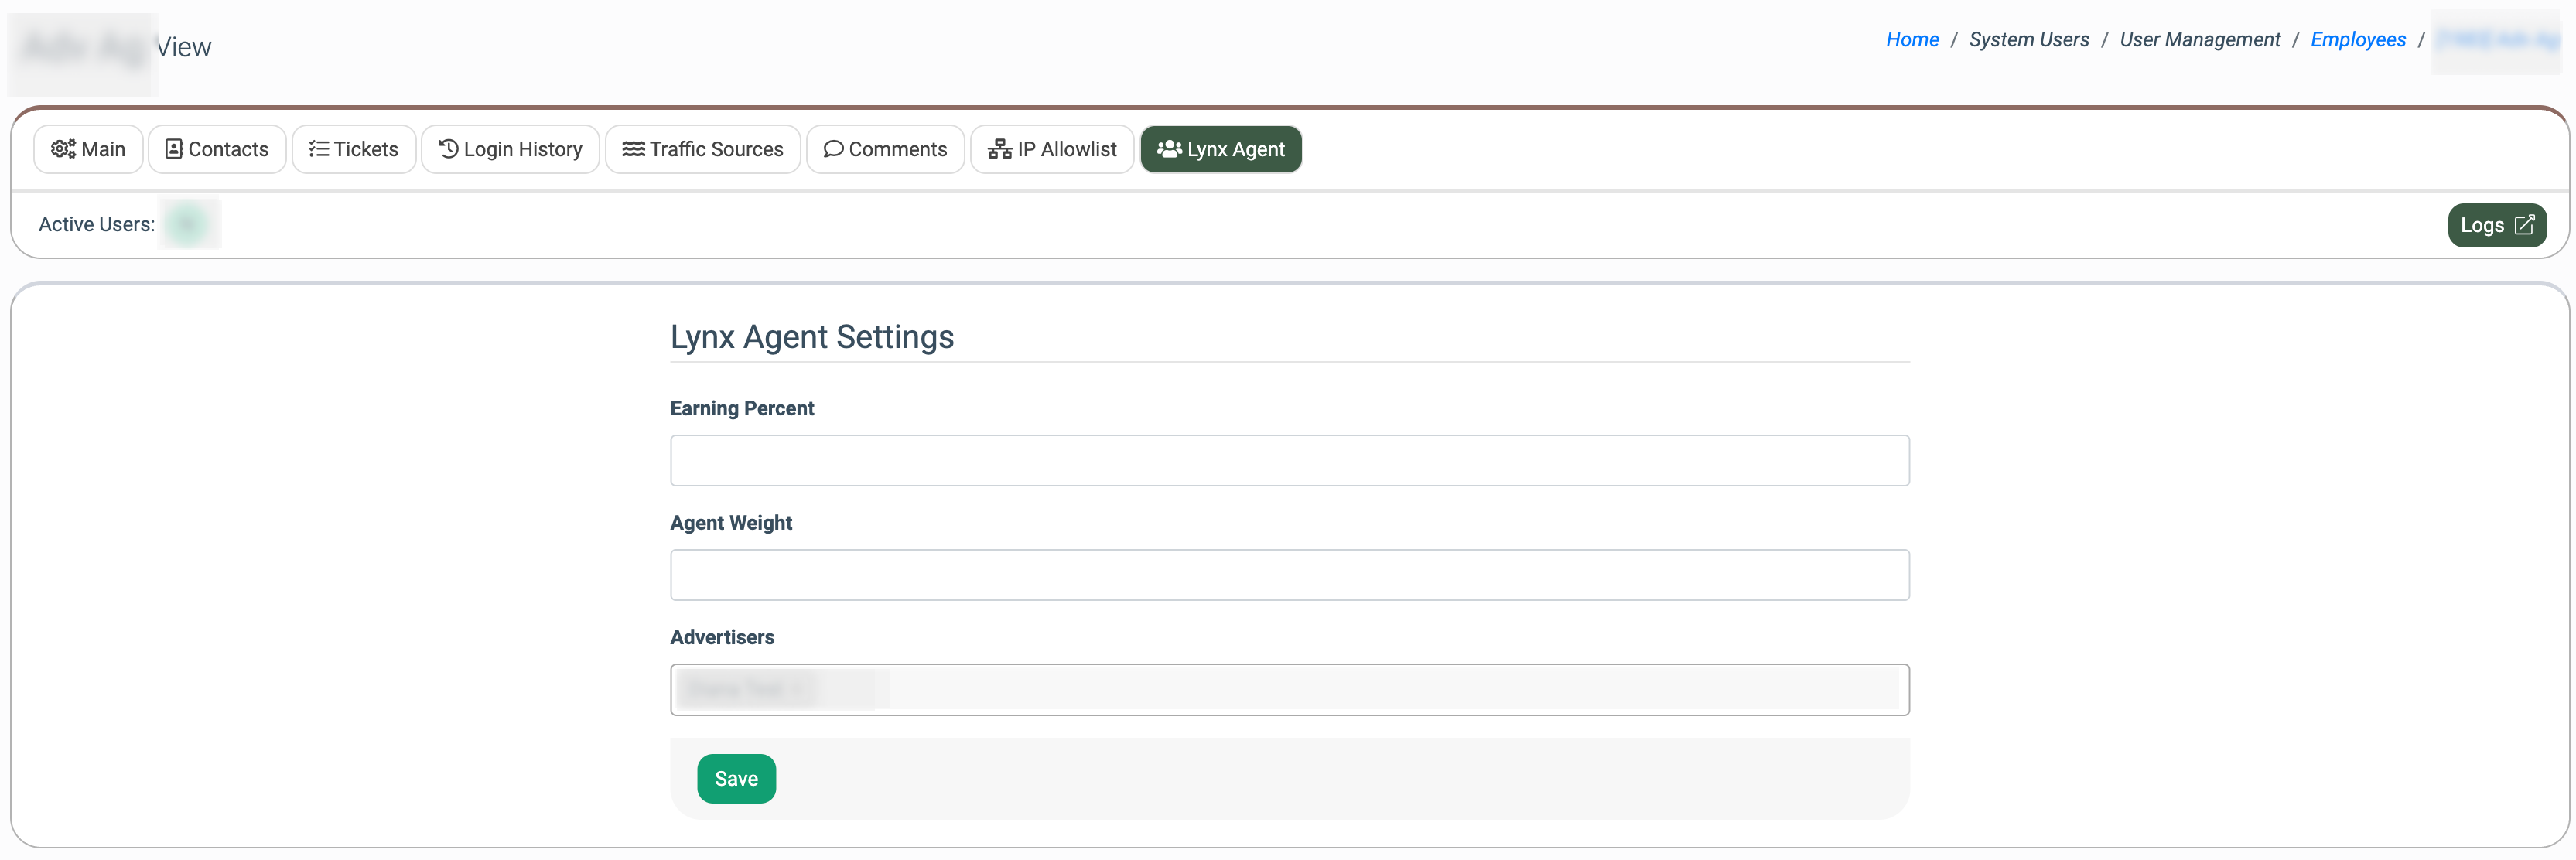Click the users icon on Lynx Agent tab
Viewport: 2576px width, 860px height.
click(1169, 149)
